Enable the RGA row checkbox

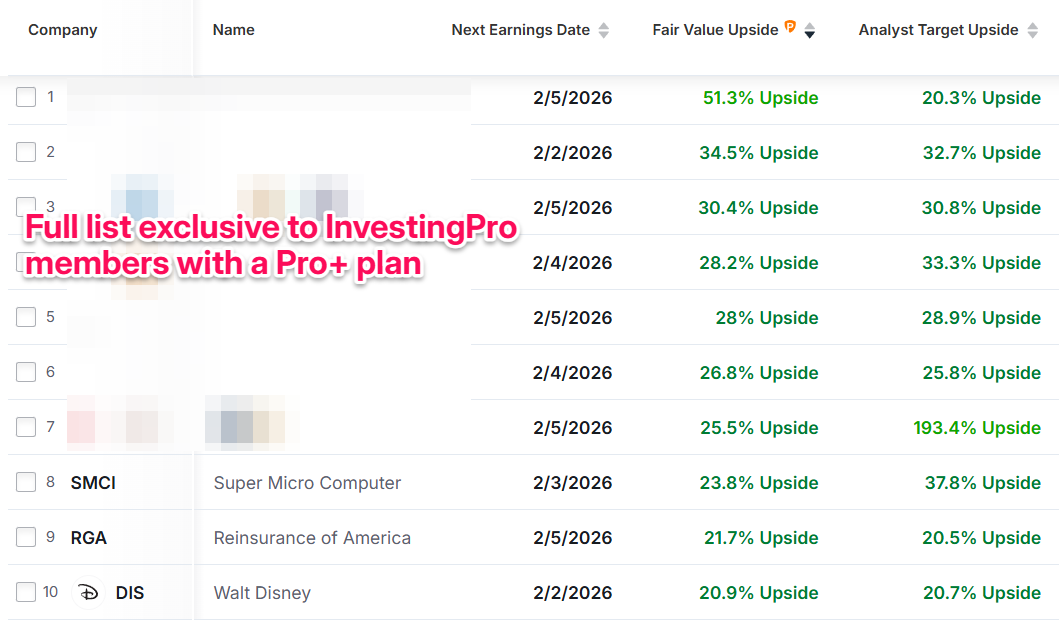[x=26, y=537]
